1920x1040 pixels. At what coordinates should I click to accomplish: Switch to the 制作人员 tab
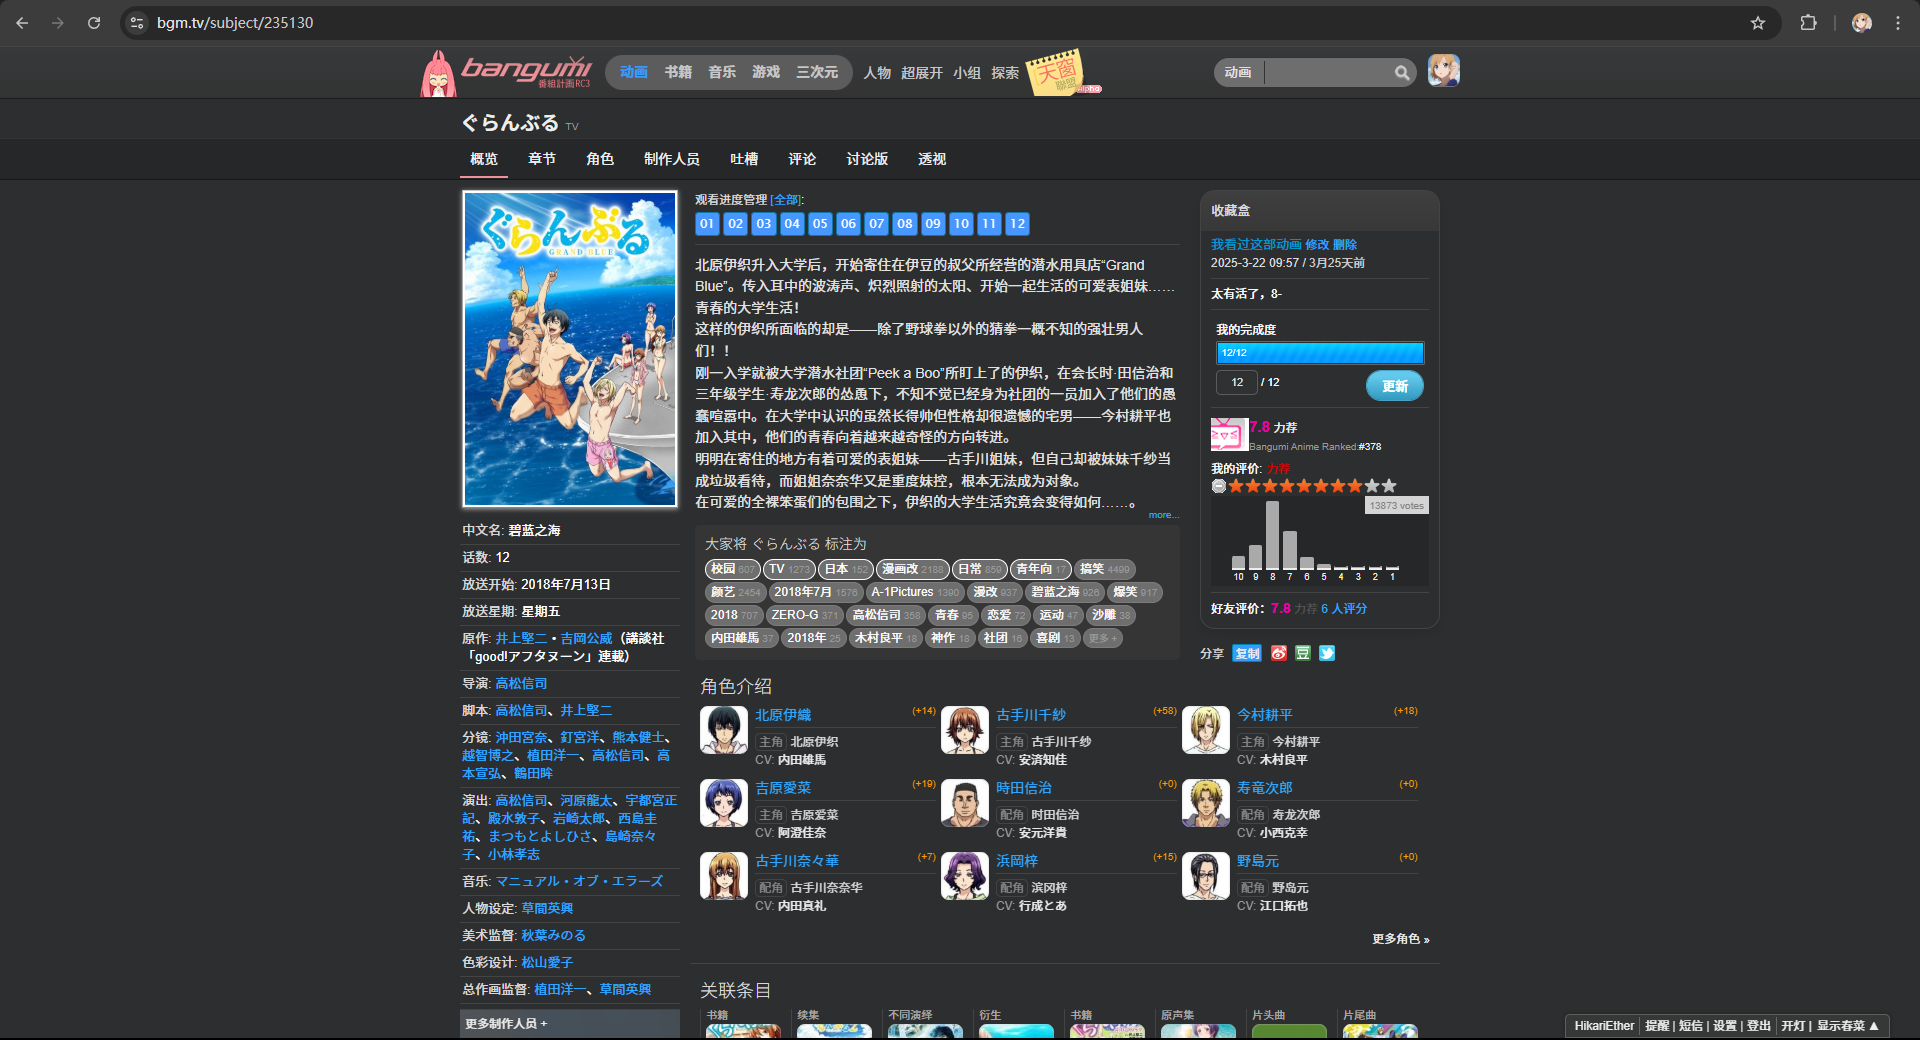click(672, 159)
